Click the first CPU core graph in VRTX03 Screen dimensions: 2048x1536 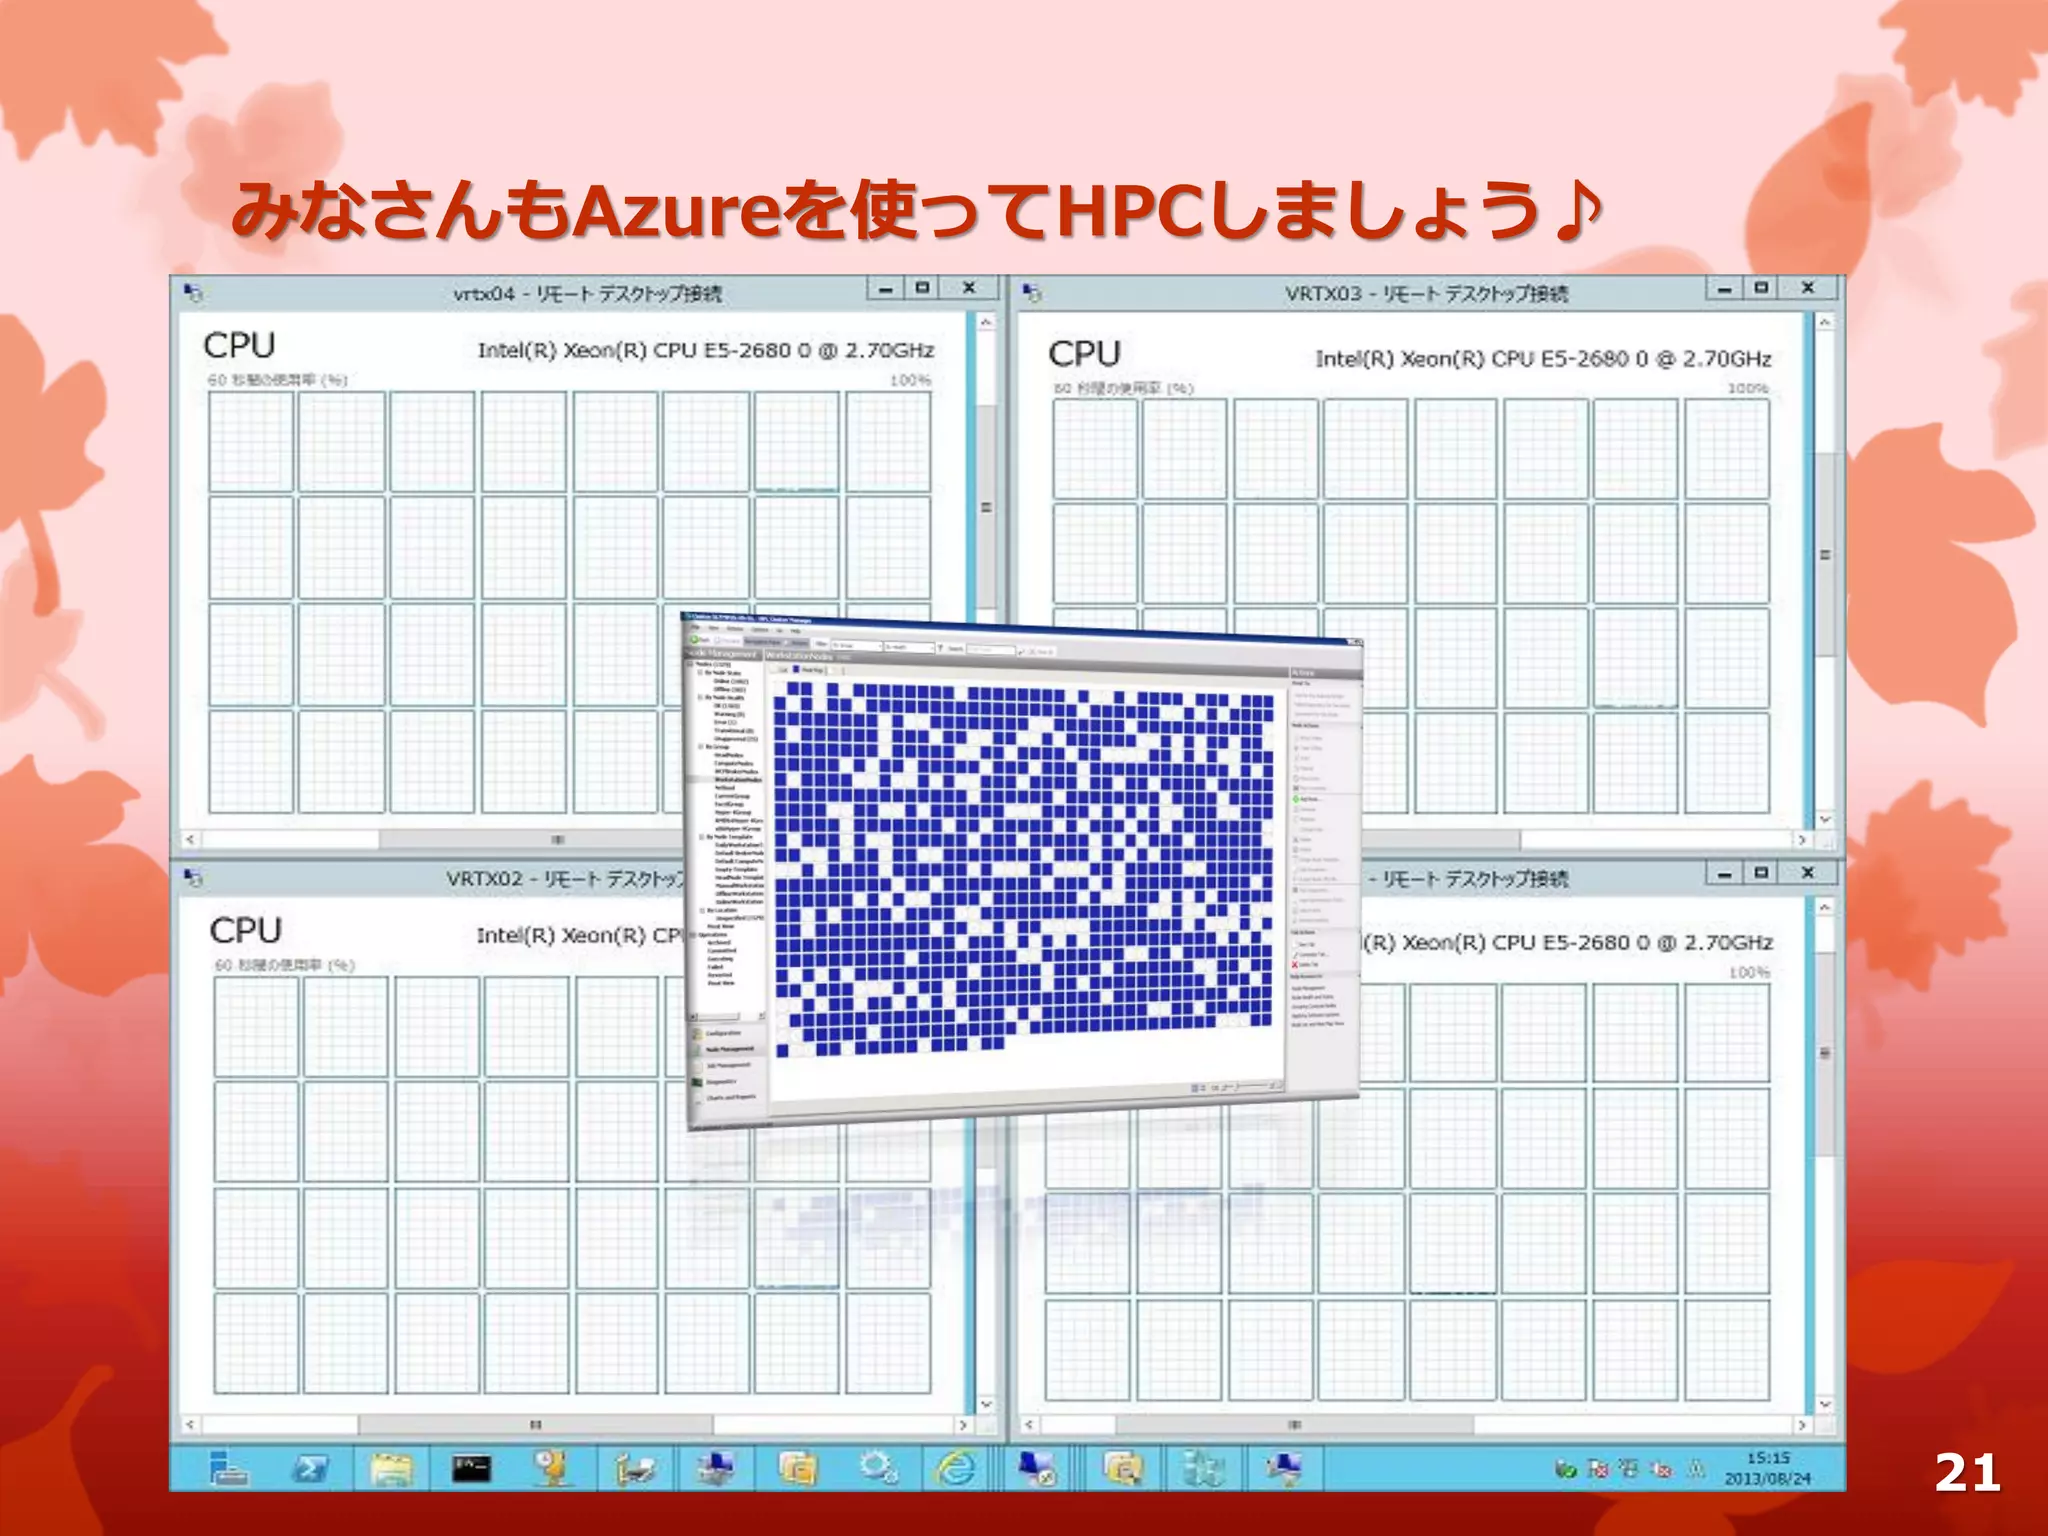1095,449
